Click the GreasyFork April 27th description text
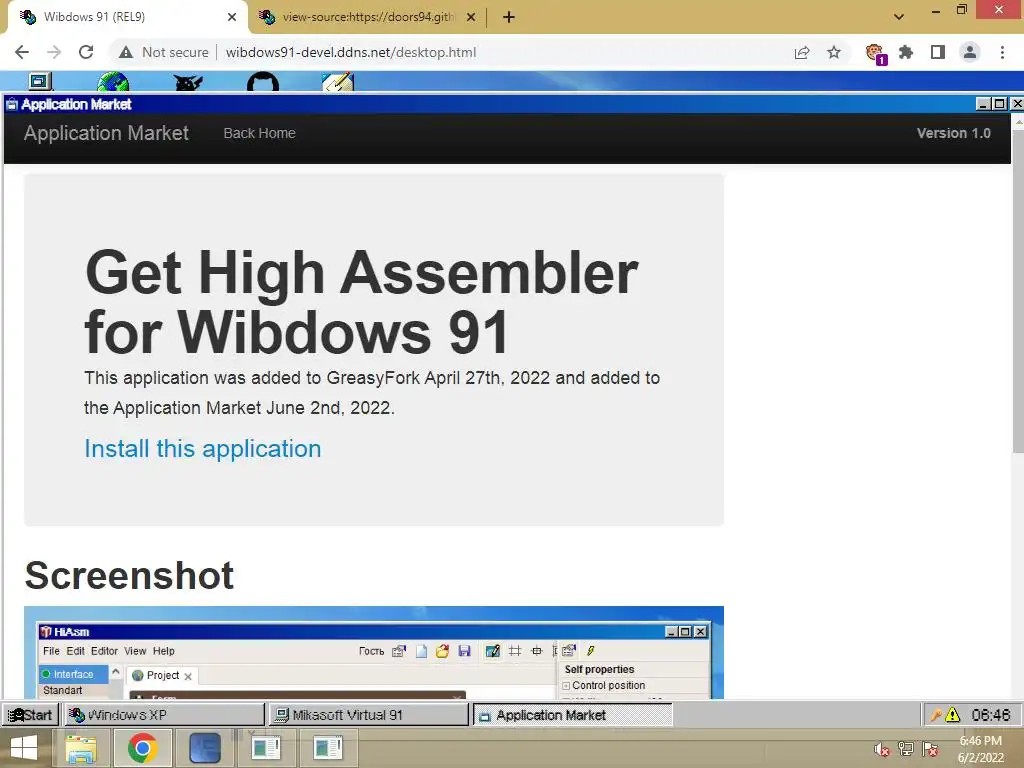Screen dimensions: 1024x768 [372, 393]
